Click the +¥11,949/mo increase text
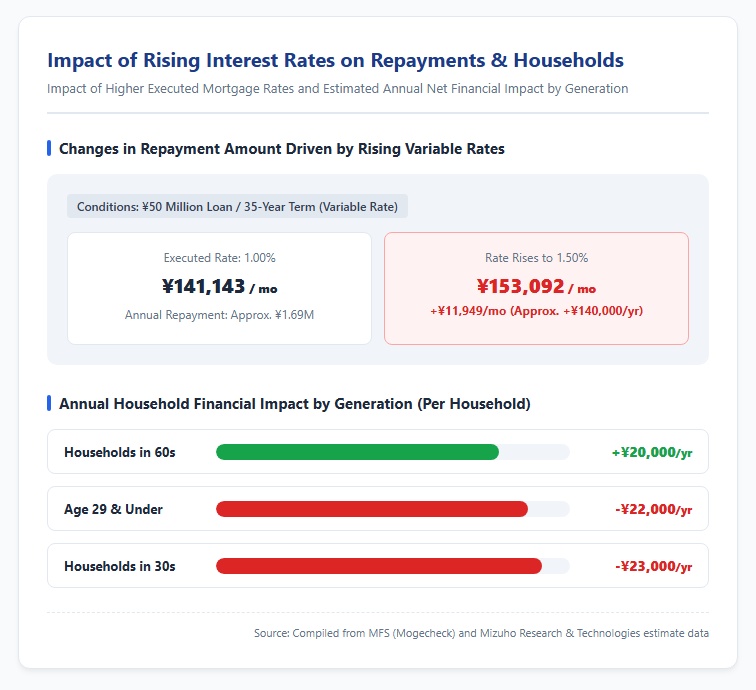The image size is (756, 690). coord(536,311)
